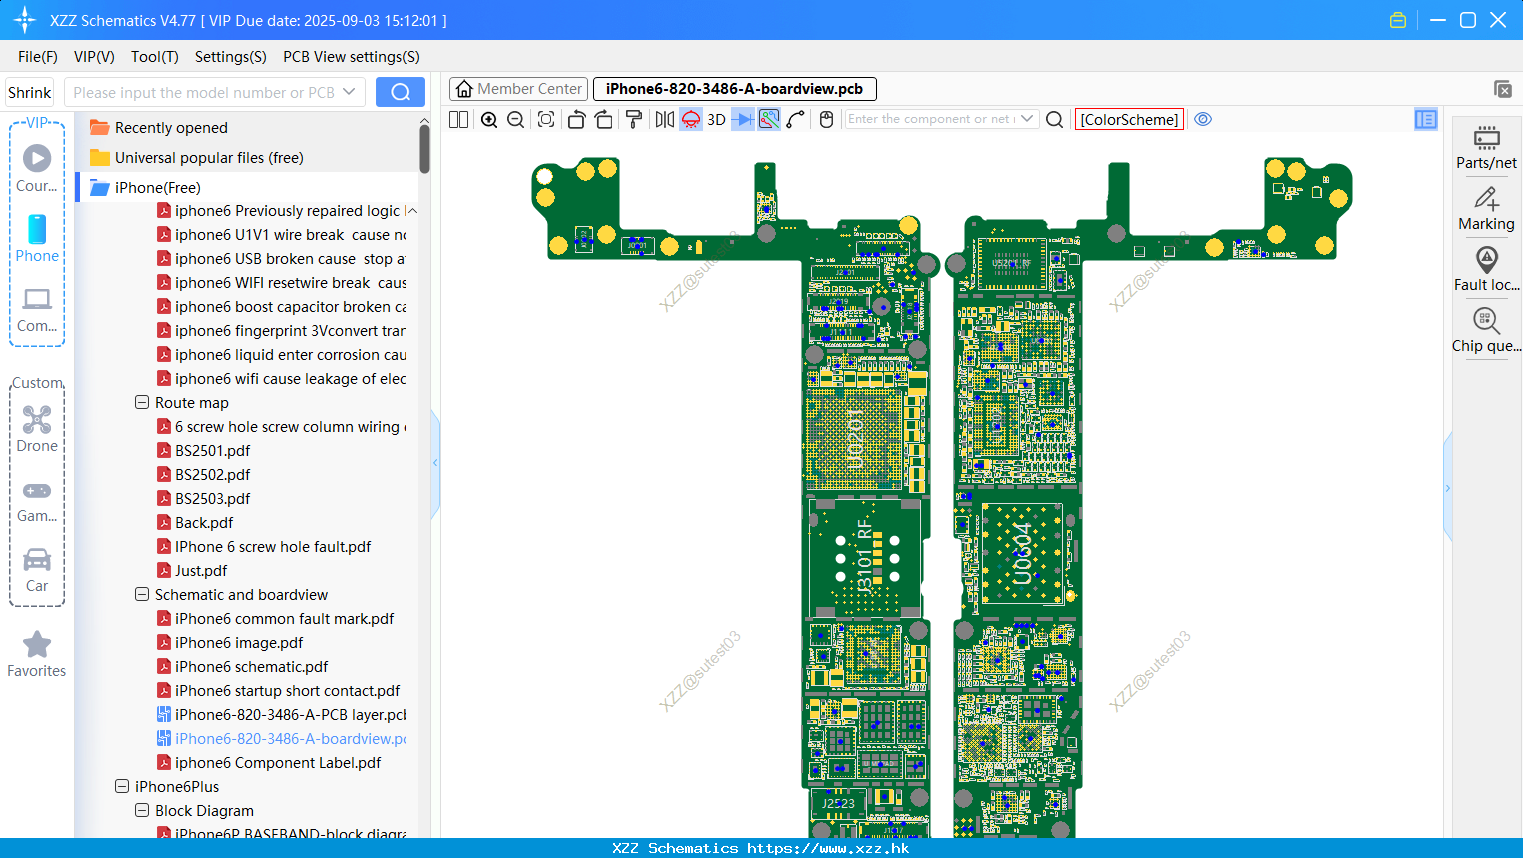Open iPhone6 startup short contact.pdf
This screenshot has width=1523, height=858.
click(278, 690)
